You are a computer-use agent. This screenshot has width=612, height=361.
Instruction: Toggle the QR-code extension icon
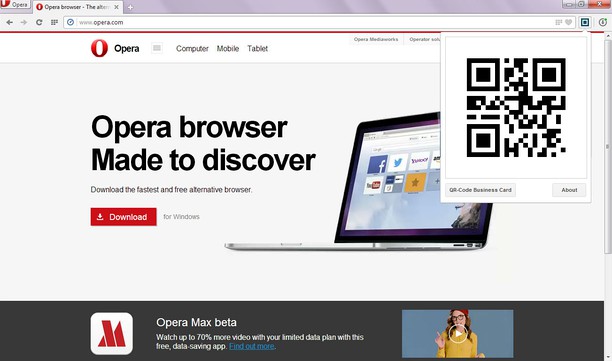(585, 22)
